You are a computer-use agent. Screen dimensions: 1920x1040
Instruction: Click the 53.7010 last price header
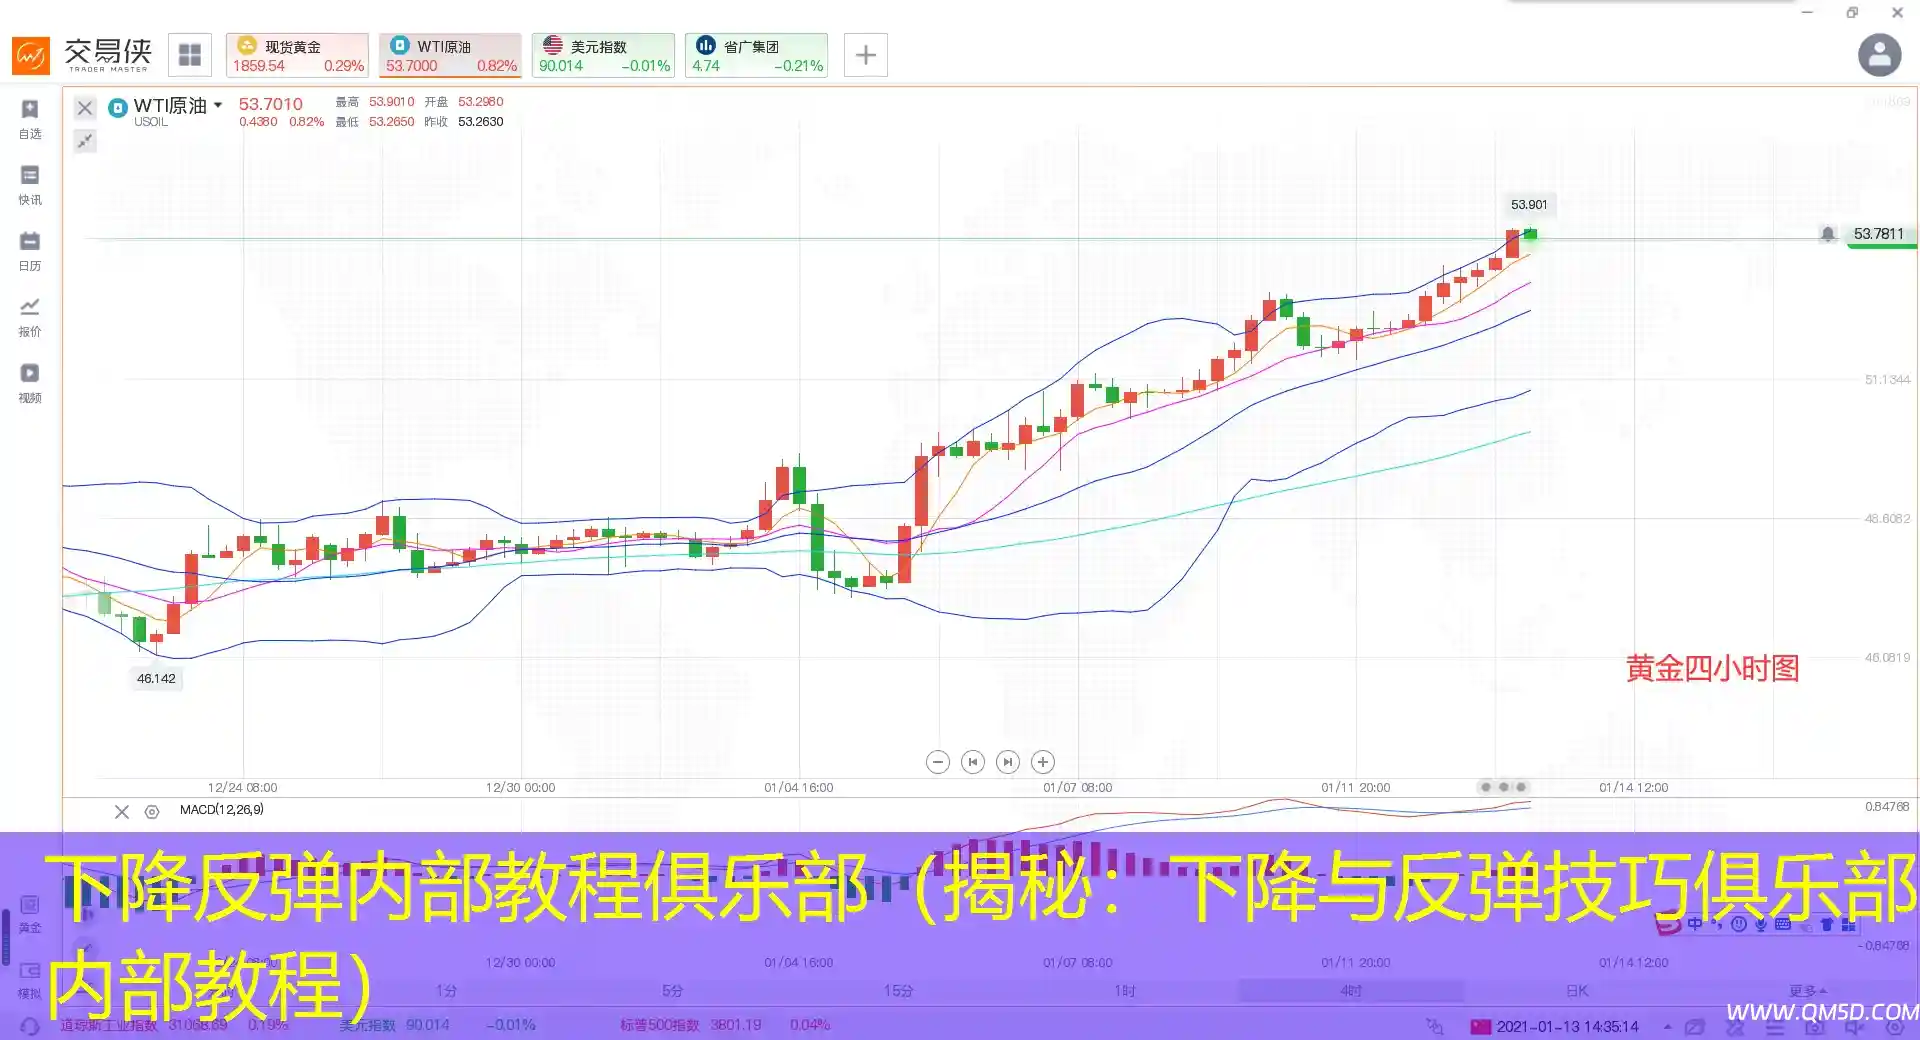tap(270, 104)
